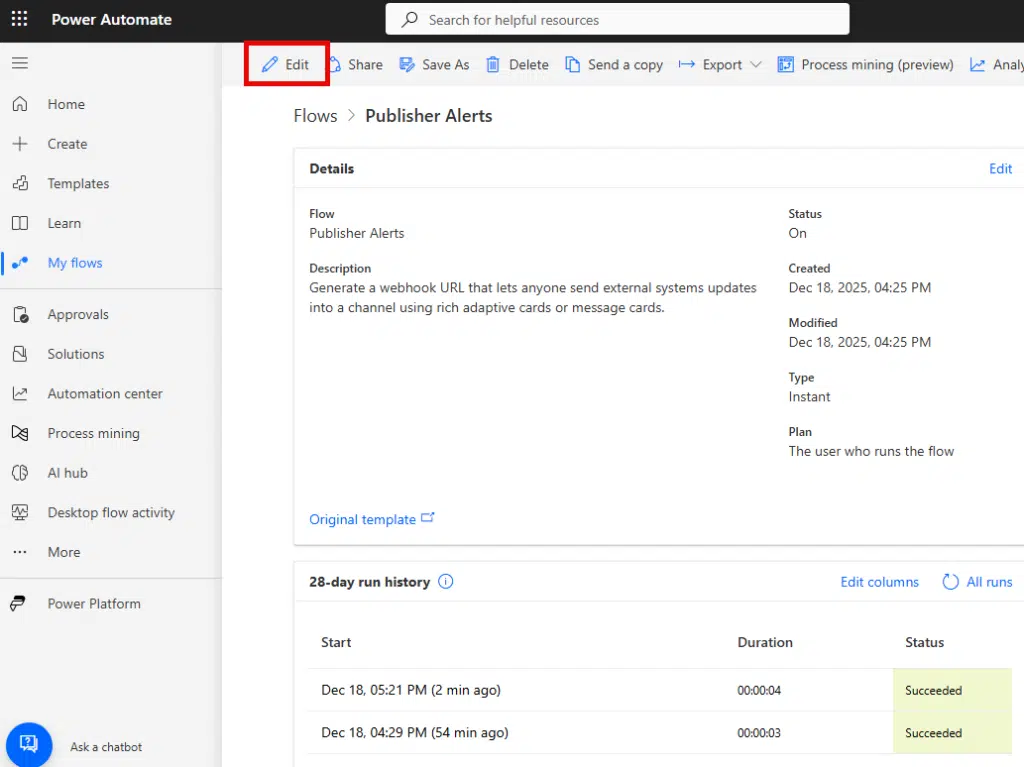This screenshot has height=767, width=1024.
Task: Refresh using the All runs icon
Action: (951, 581)
